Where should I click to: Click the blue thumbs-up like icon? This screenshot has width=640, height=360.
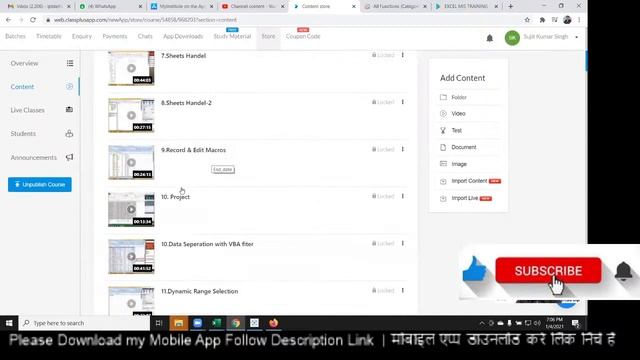point(475,269)
